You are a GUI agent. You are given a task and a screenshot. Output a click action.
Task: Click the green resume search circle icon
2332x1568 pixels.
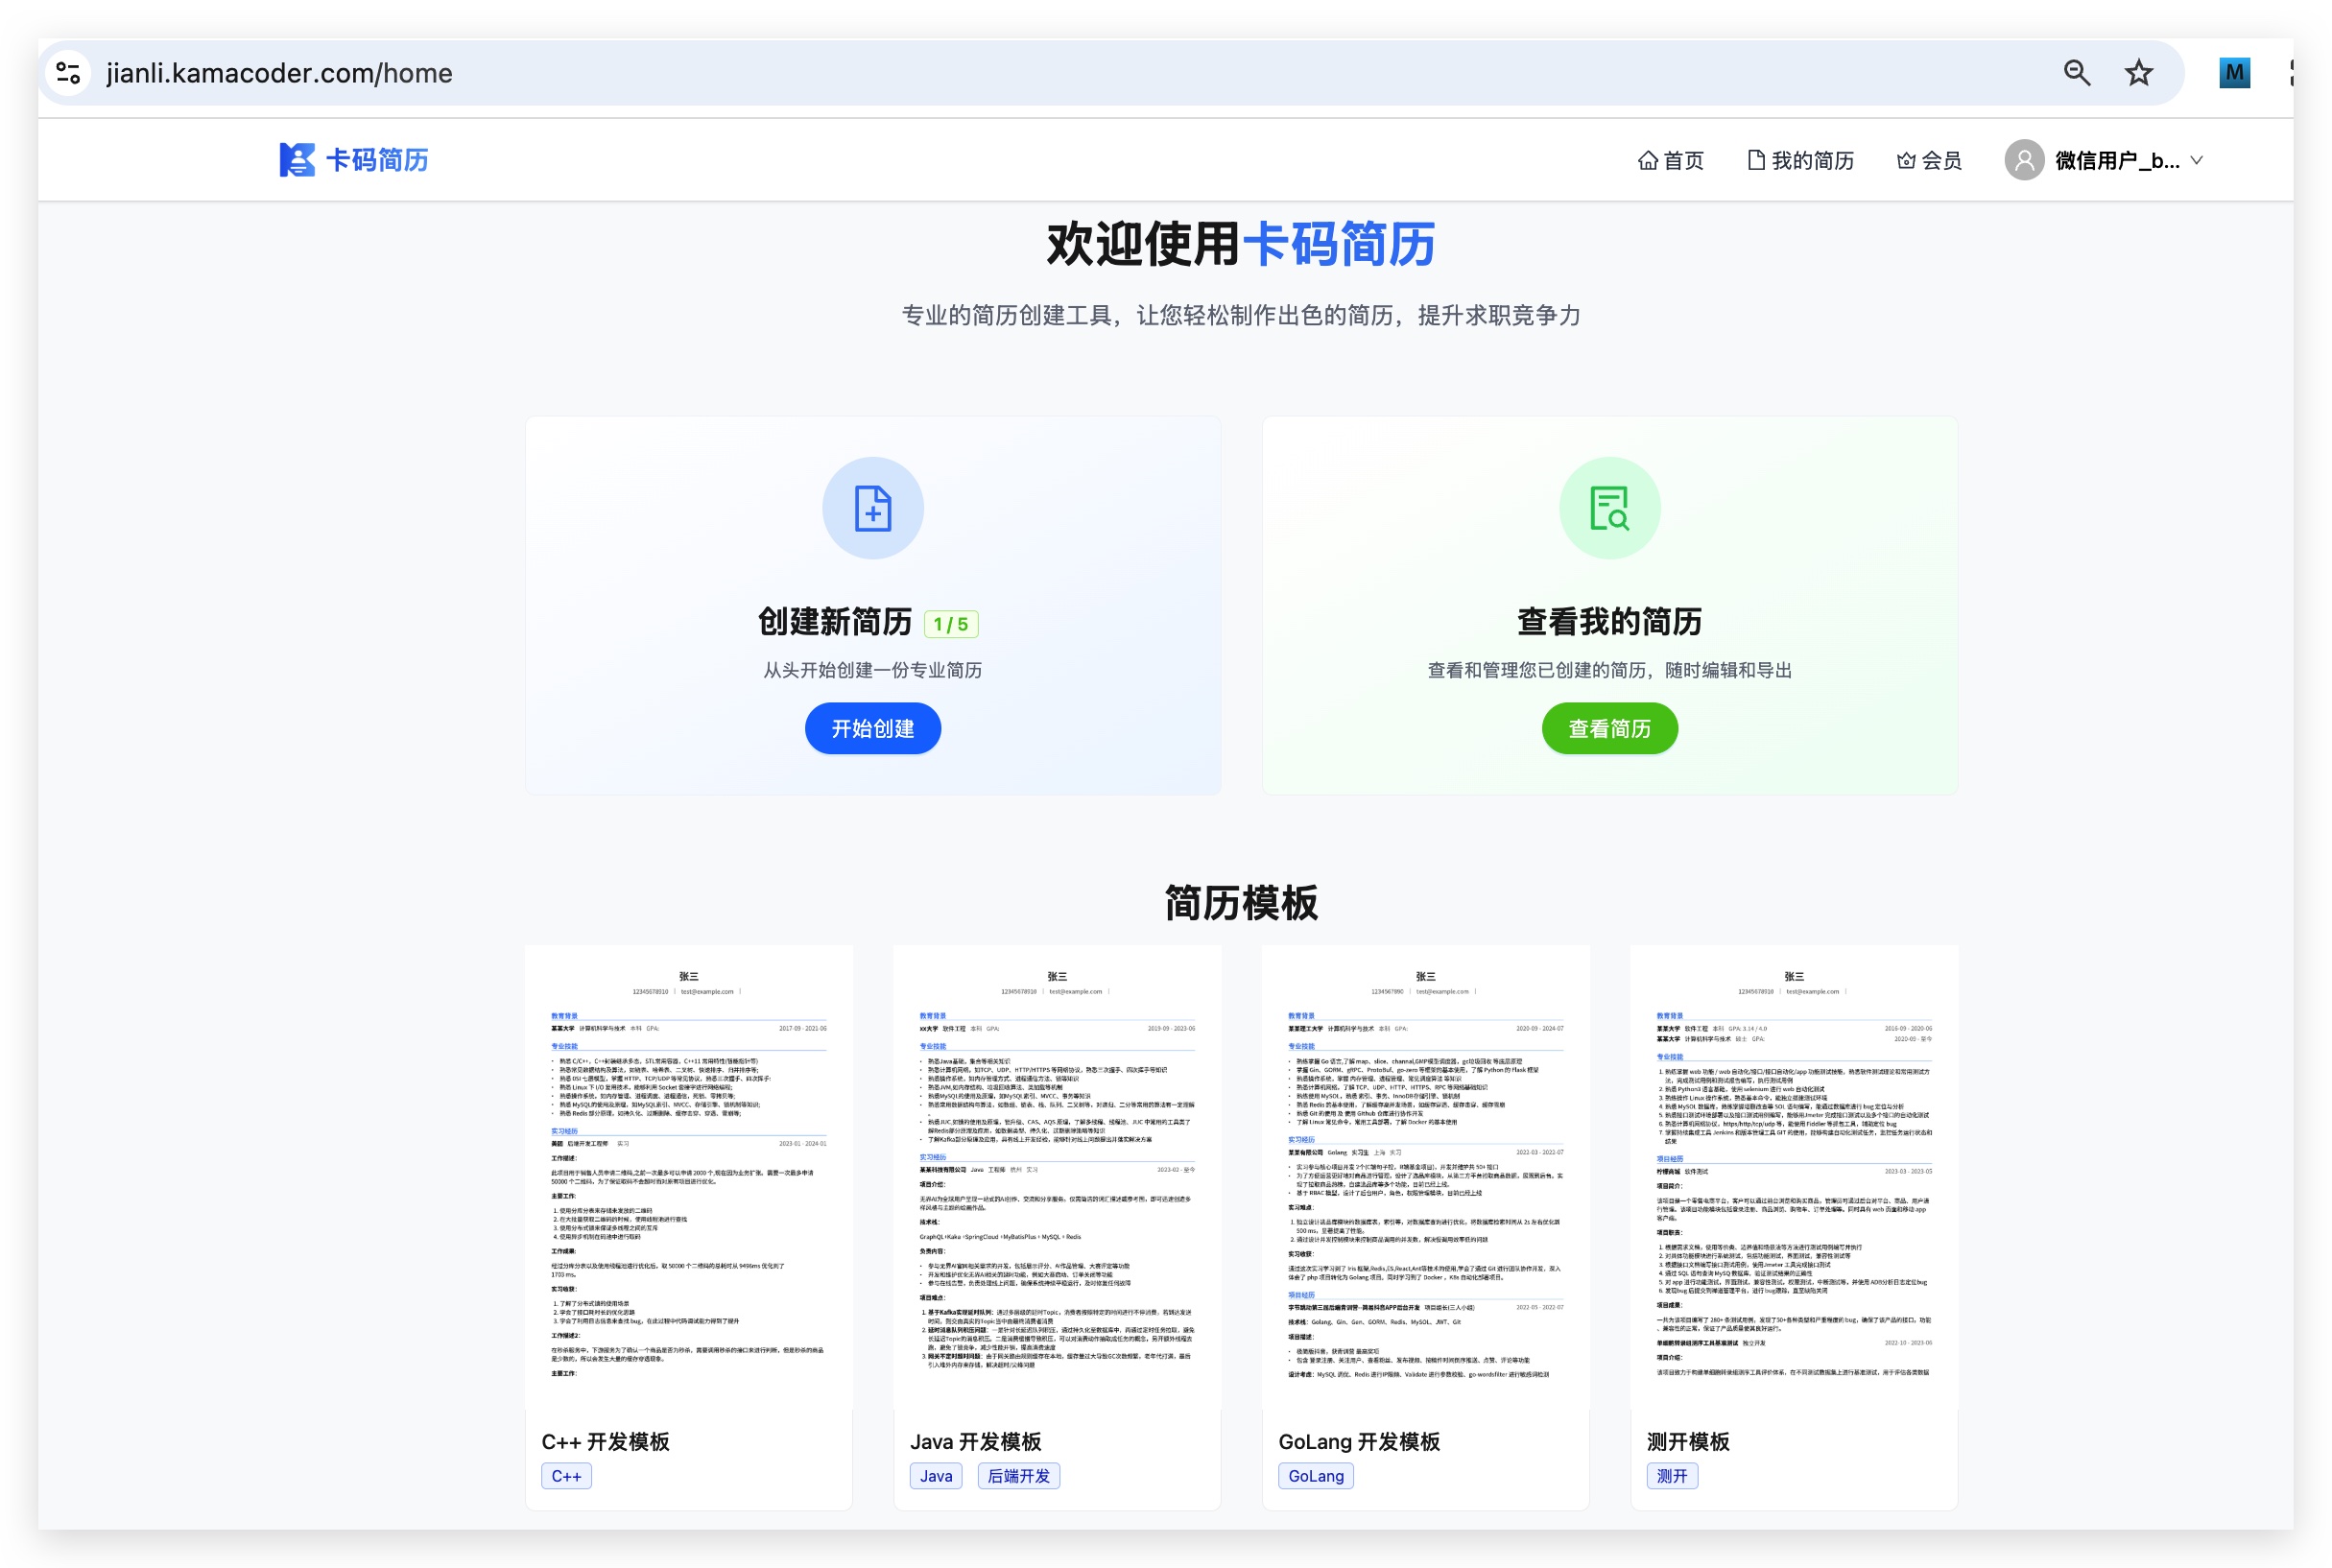coord(1609,508)
